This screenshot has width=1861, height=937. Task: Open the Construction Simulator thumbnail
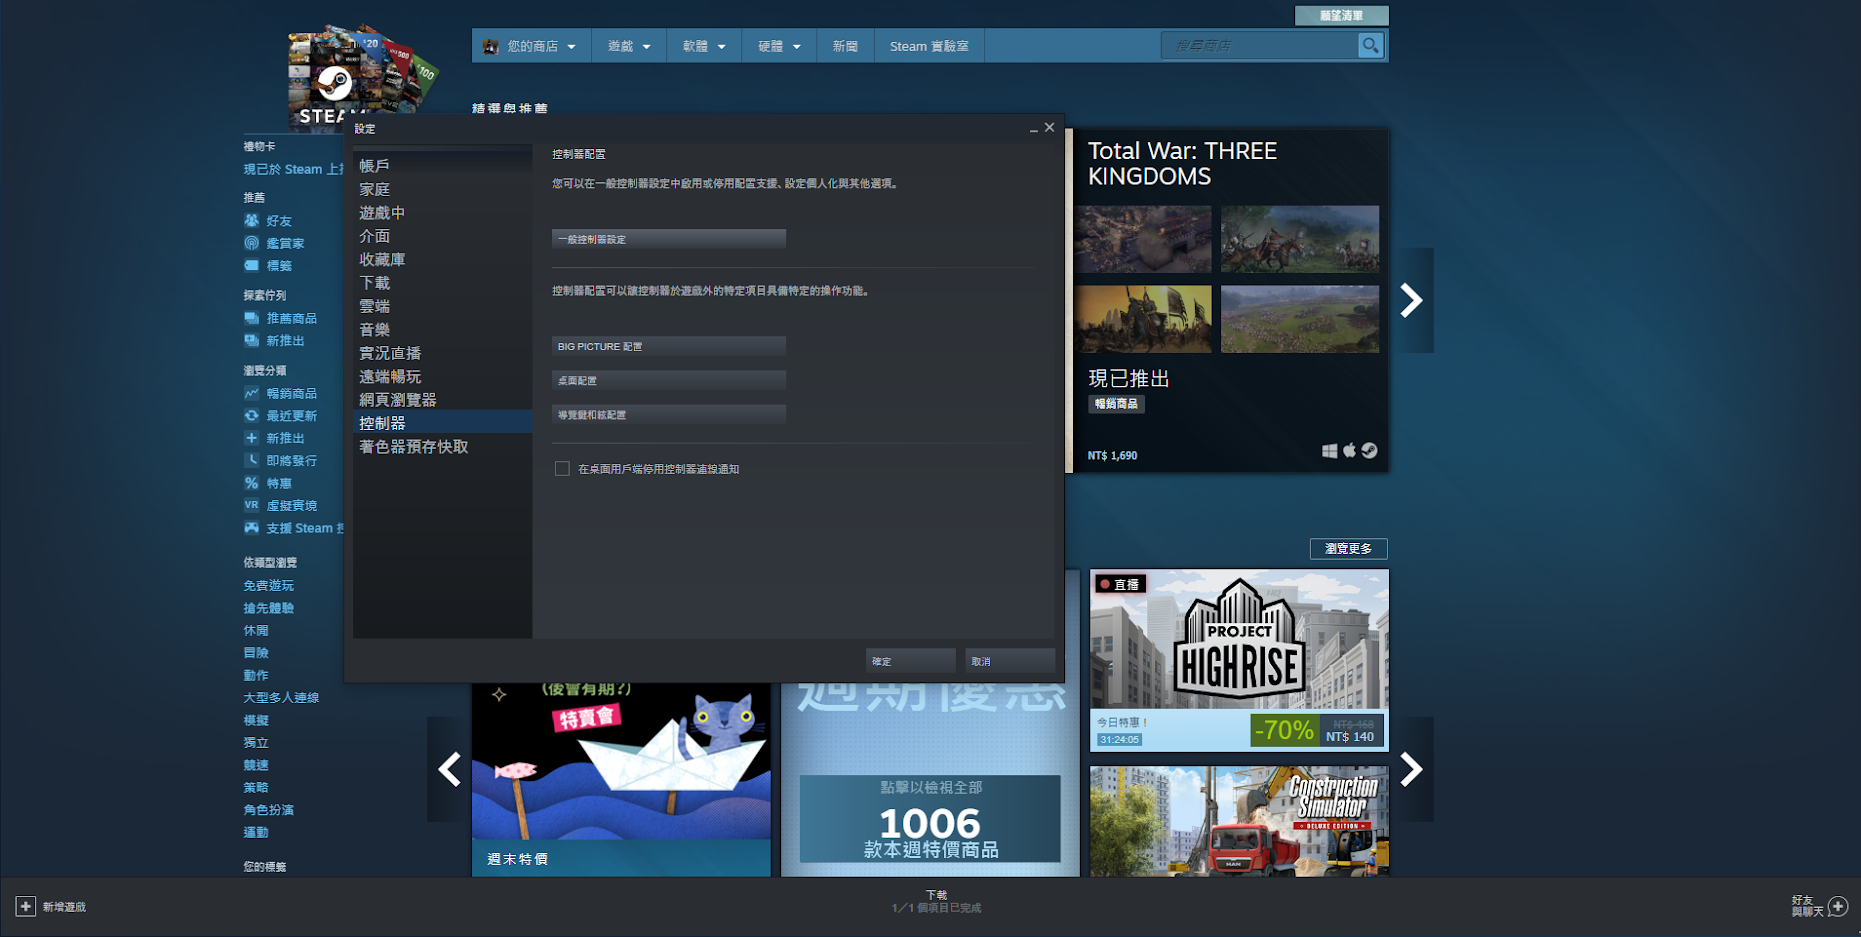(x=1239, y=822)
